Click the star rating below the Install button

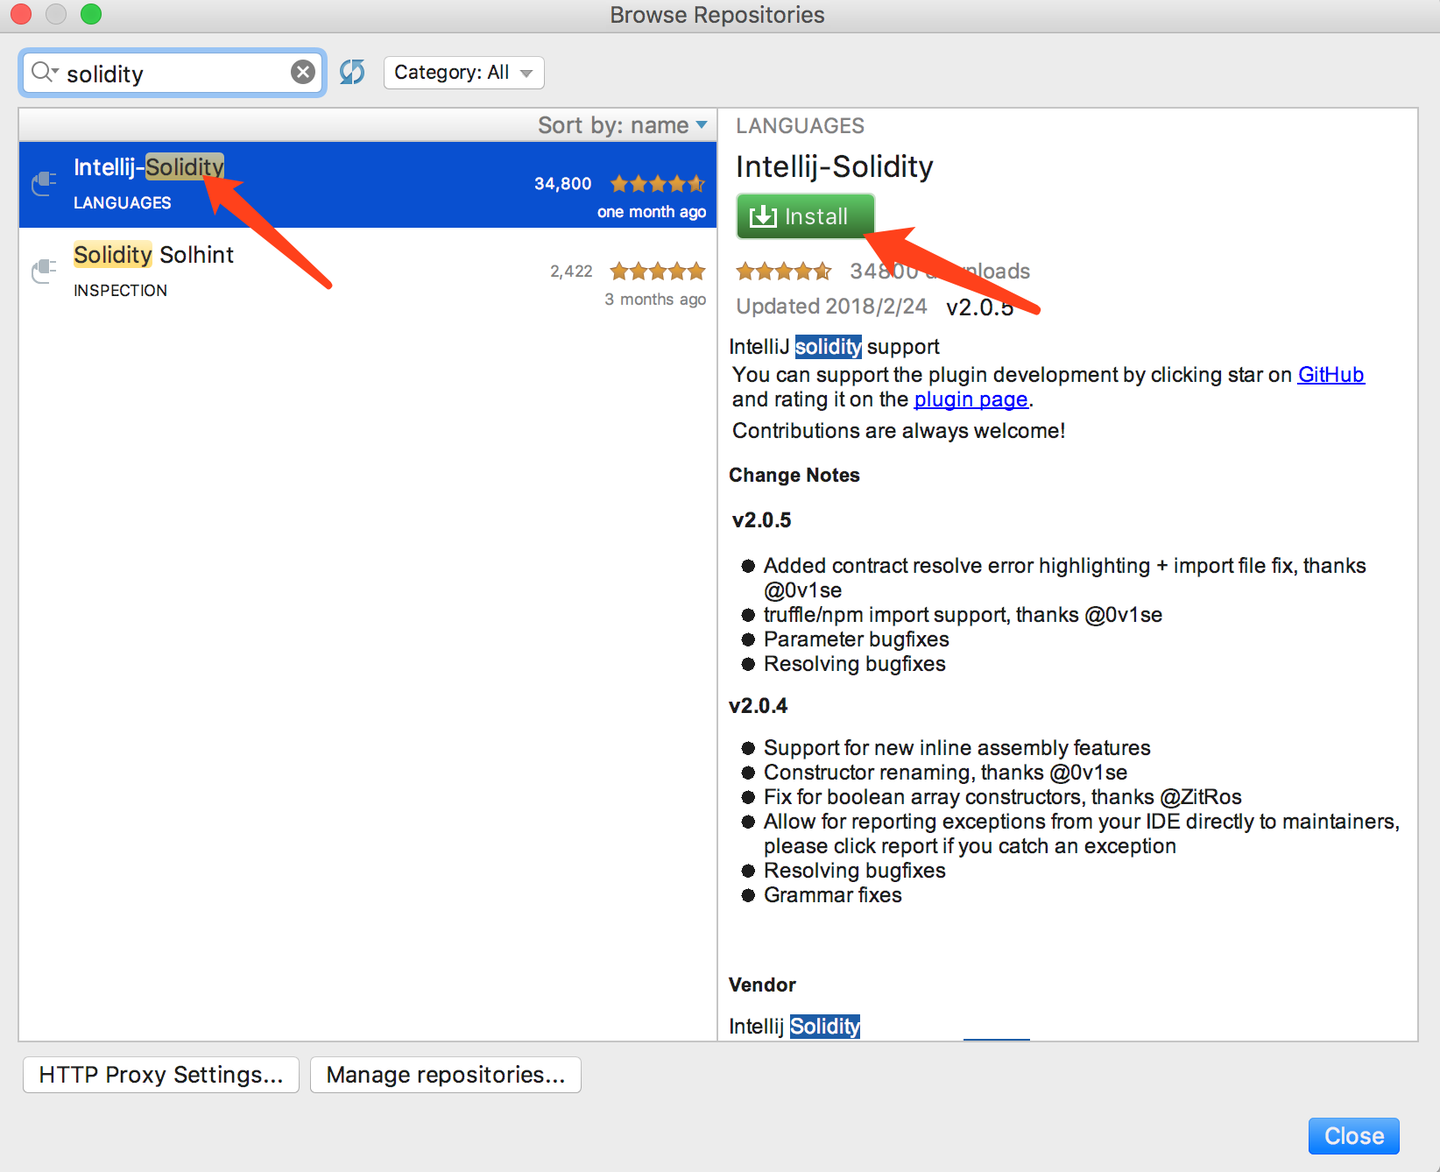pos(784,271)
